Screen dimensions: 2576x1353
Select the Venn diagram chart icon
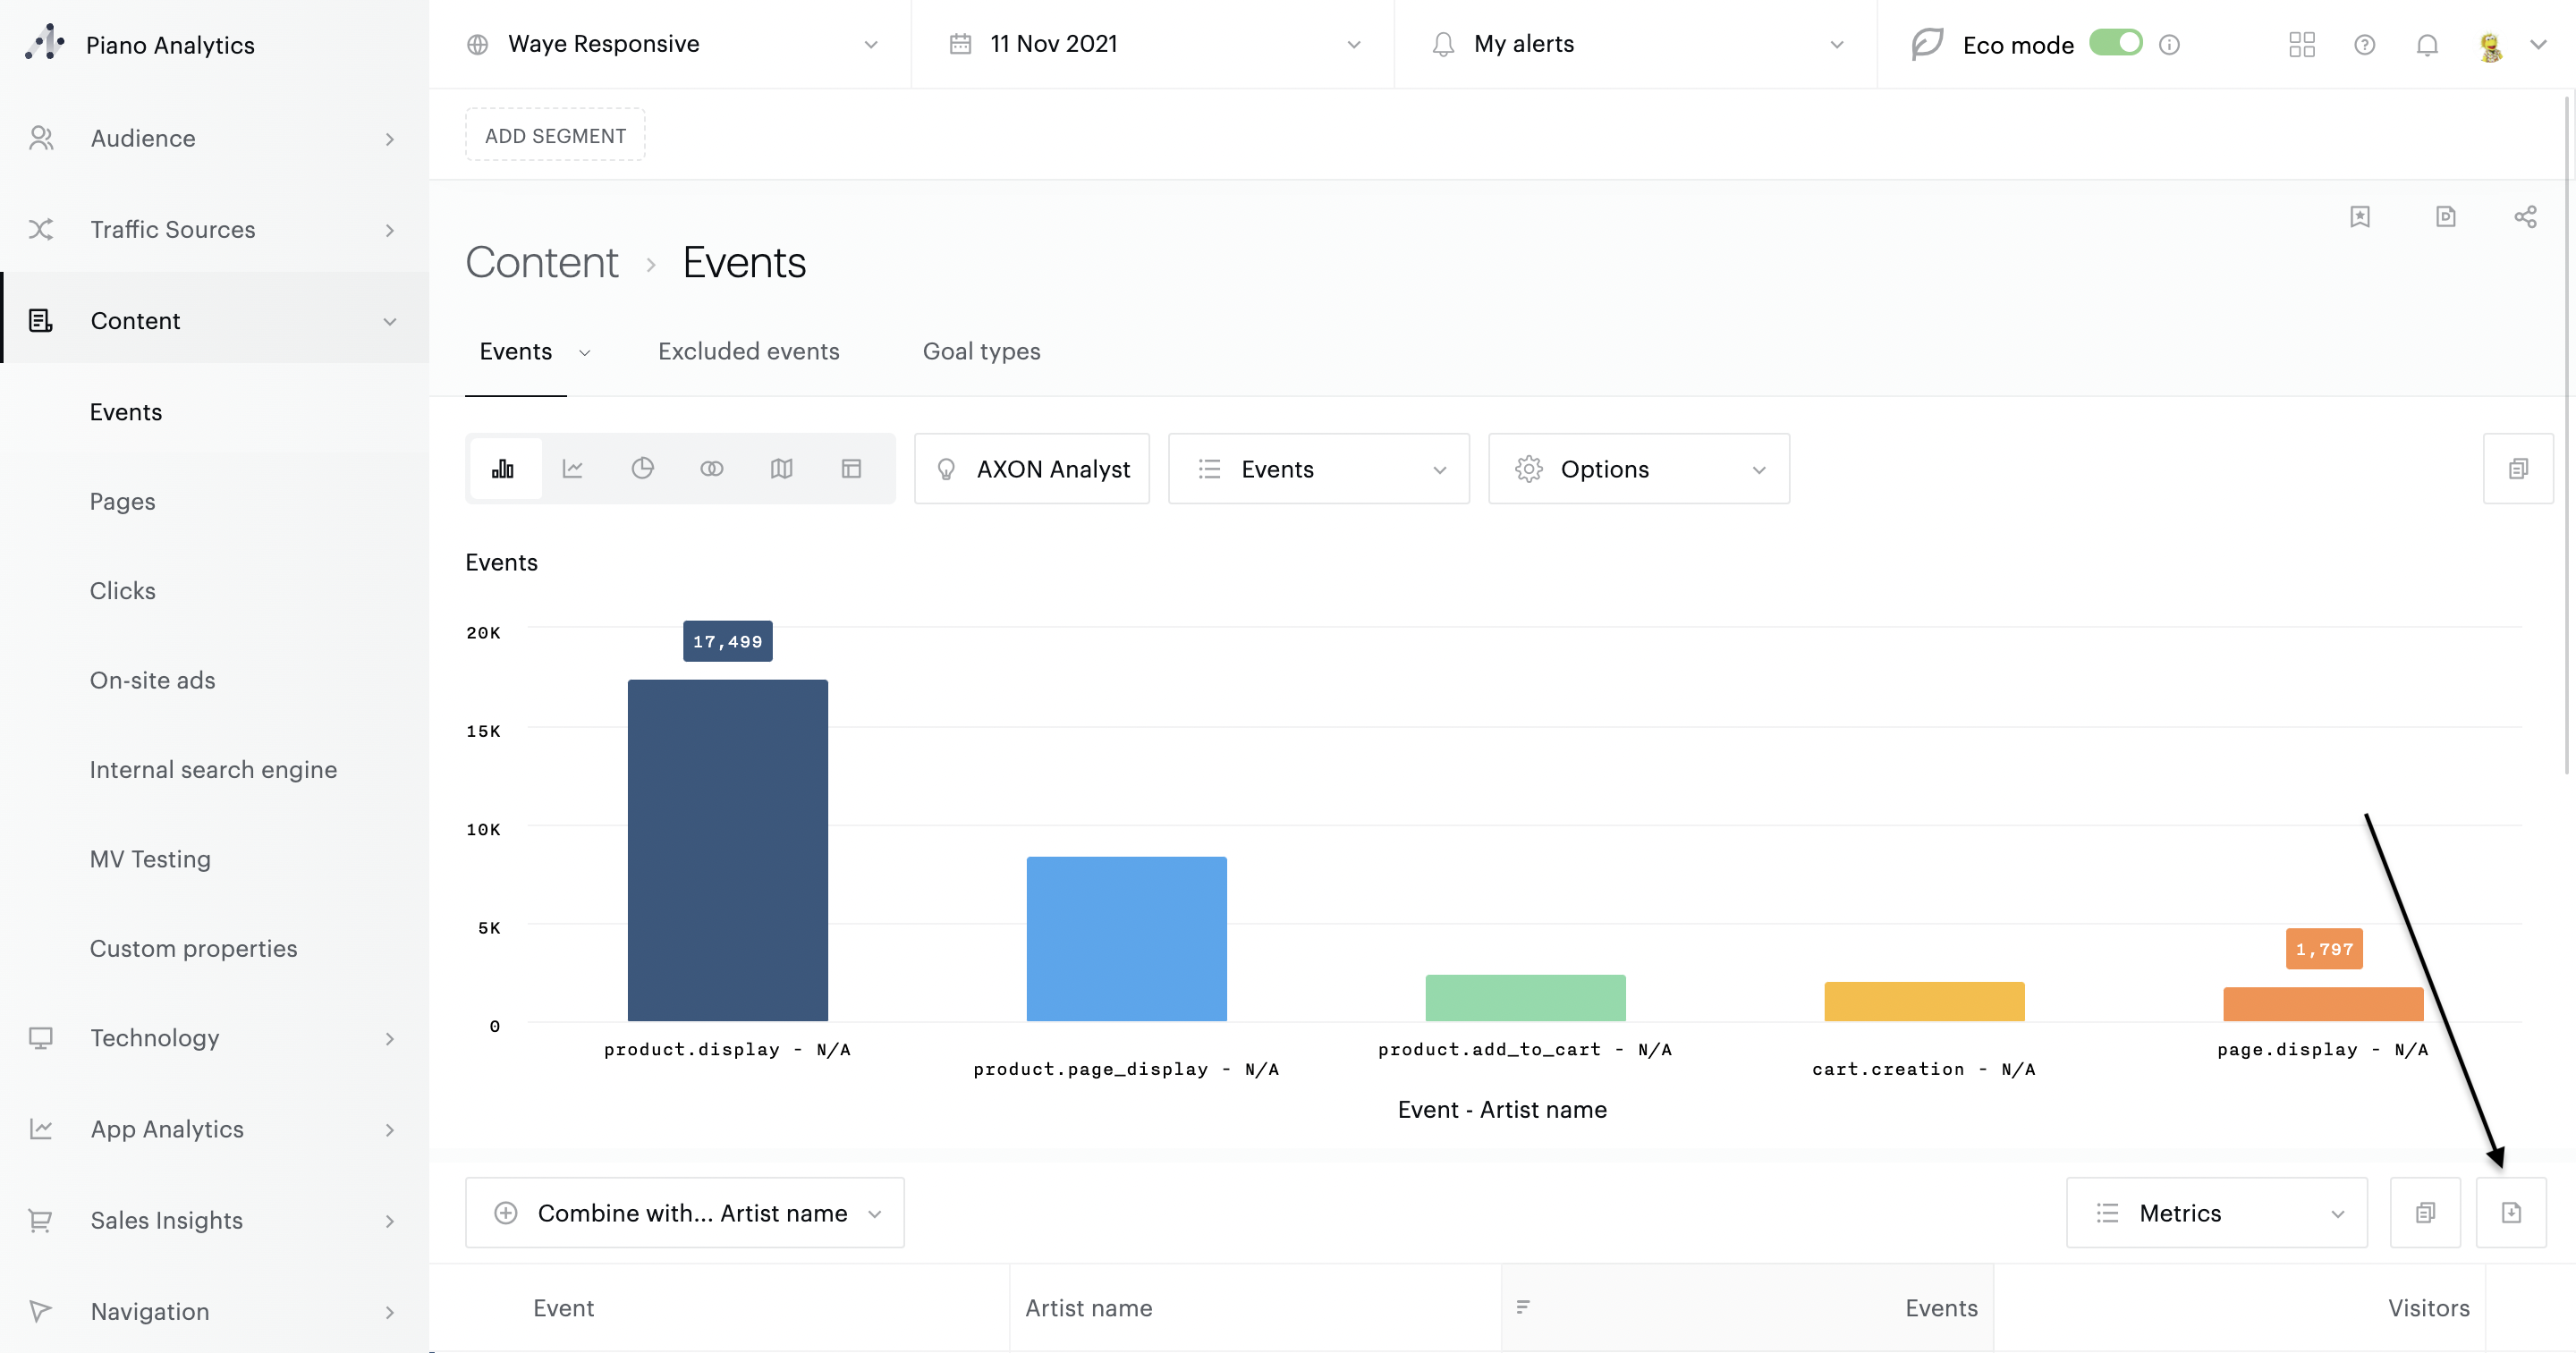point(711,468)
